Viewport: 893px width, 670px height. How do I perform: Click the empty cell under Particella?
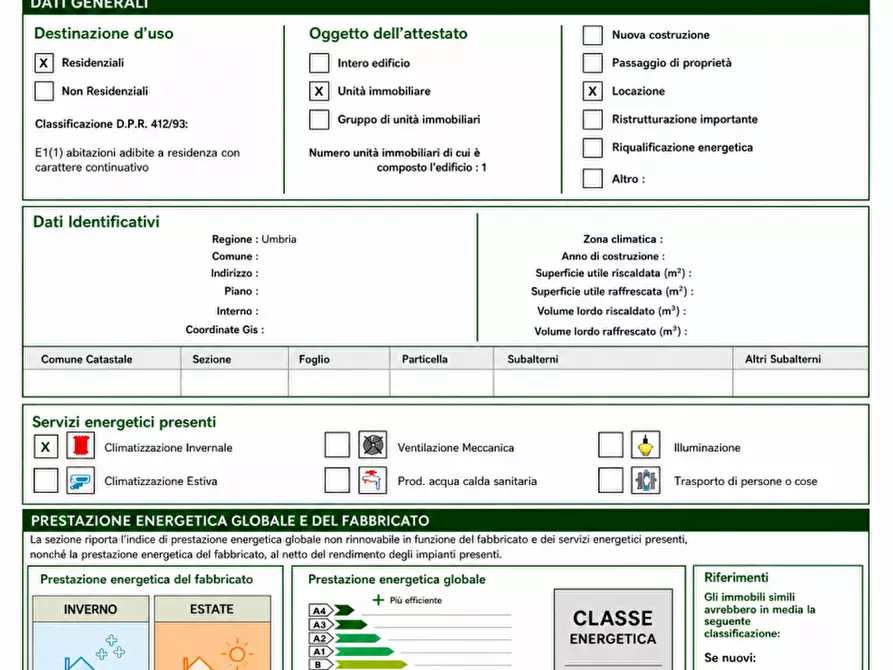coord(442,382)
